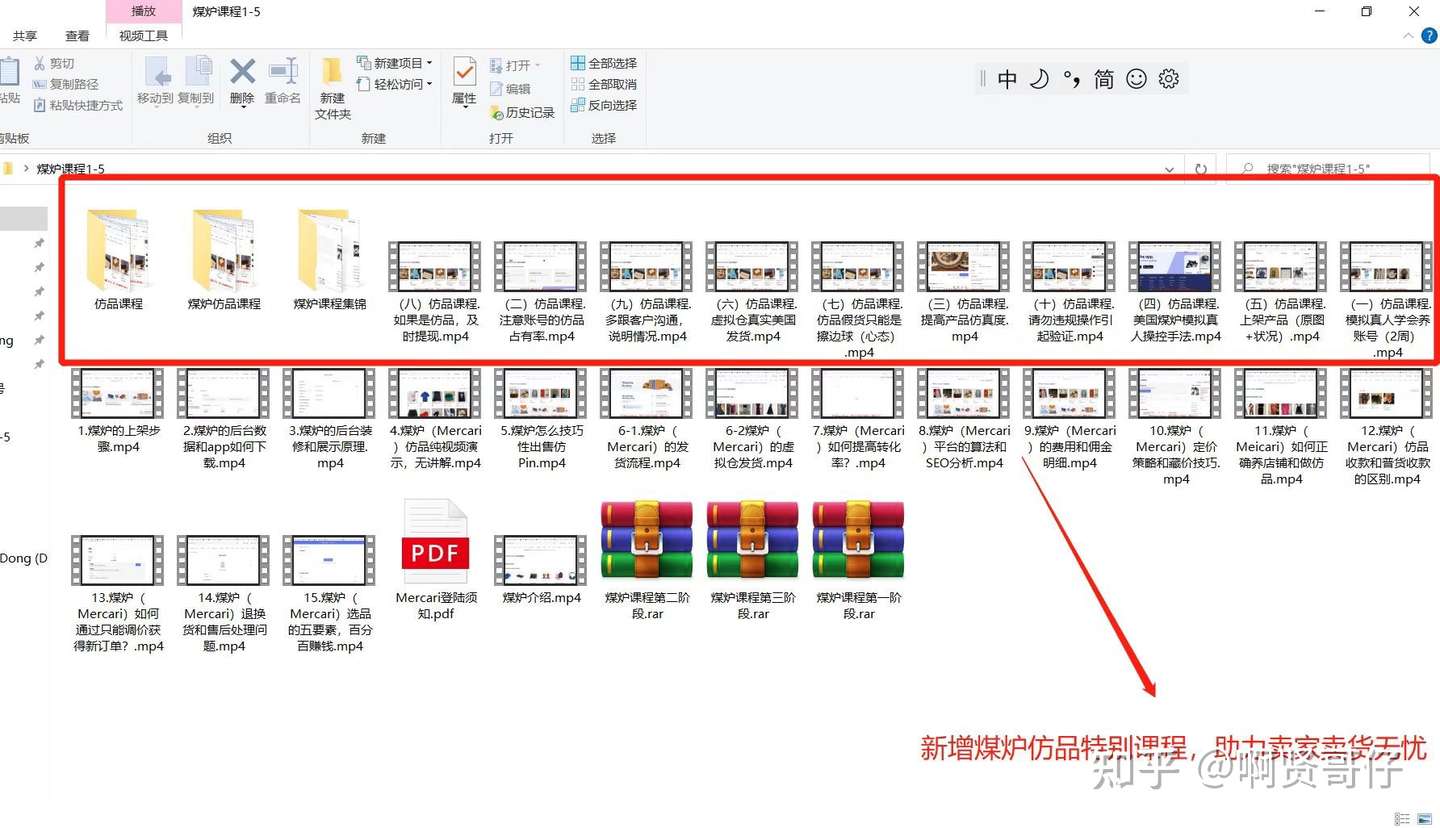1440x828 pixels.
Task: Select the Mercari登陆须知.pdf file thumbnail
Action: pos(435,545)
